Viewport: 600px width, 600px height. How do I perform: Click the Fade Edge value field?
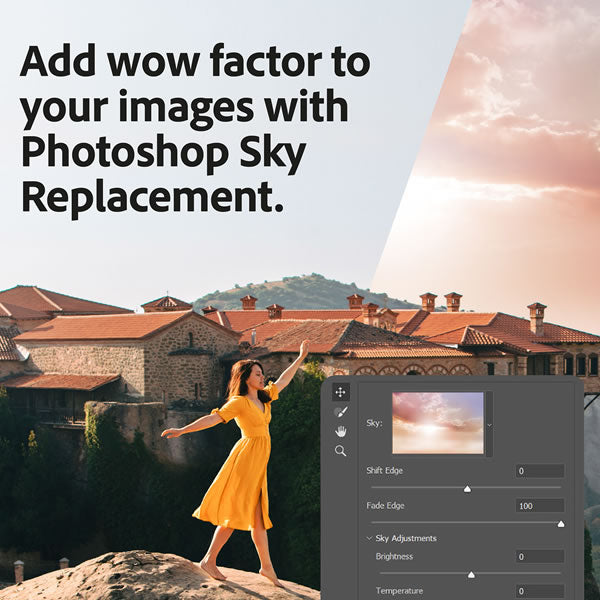coord(540,505)
